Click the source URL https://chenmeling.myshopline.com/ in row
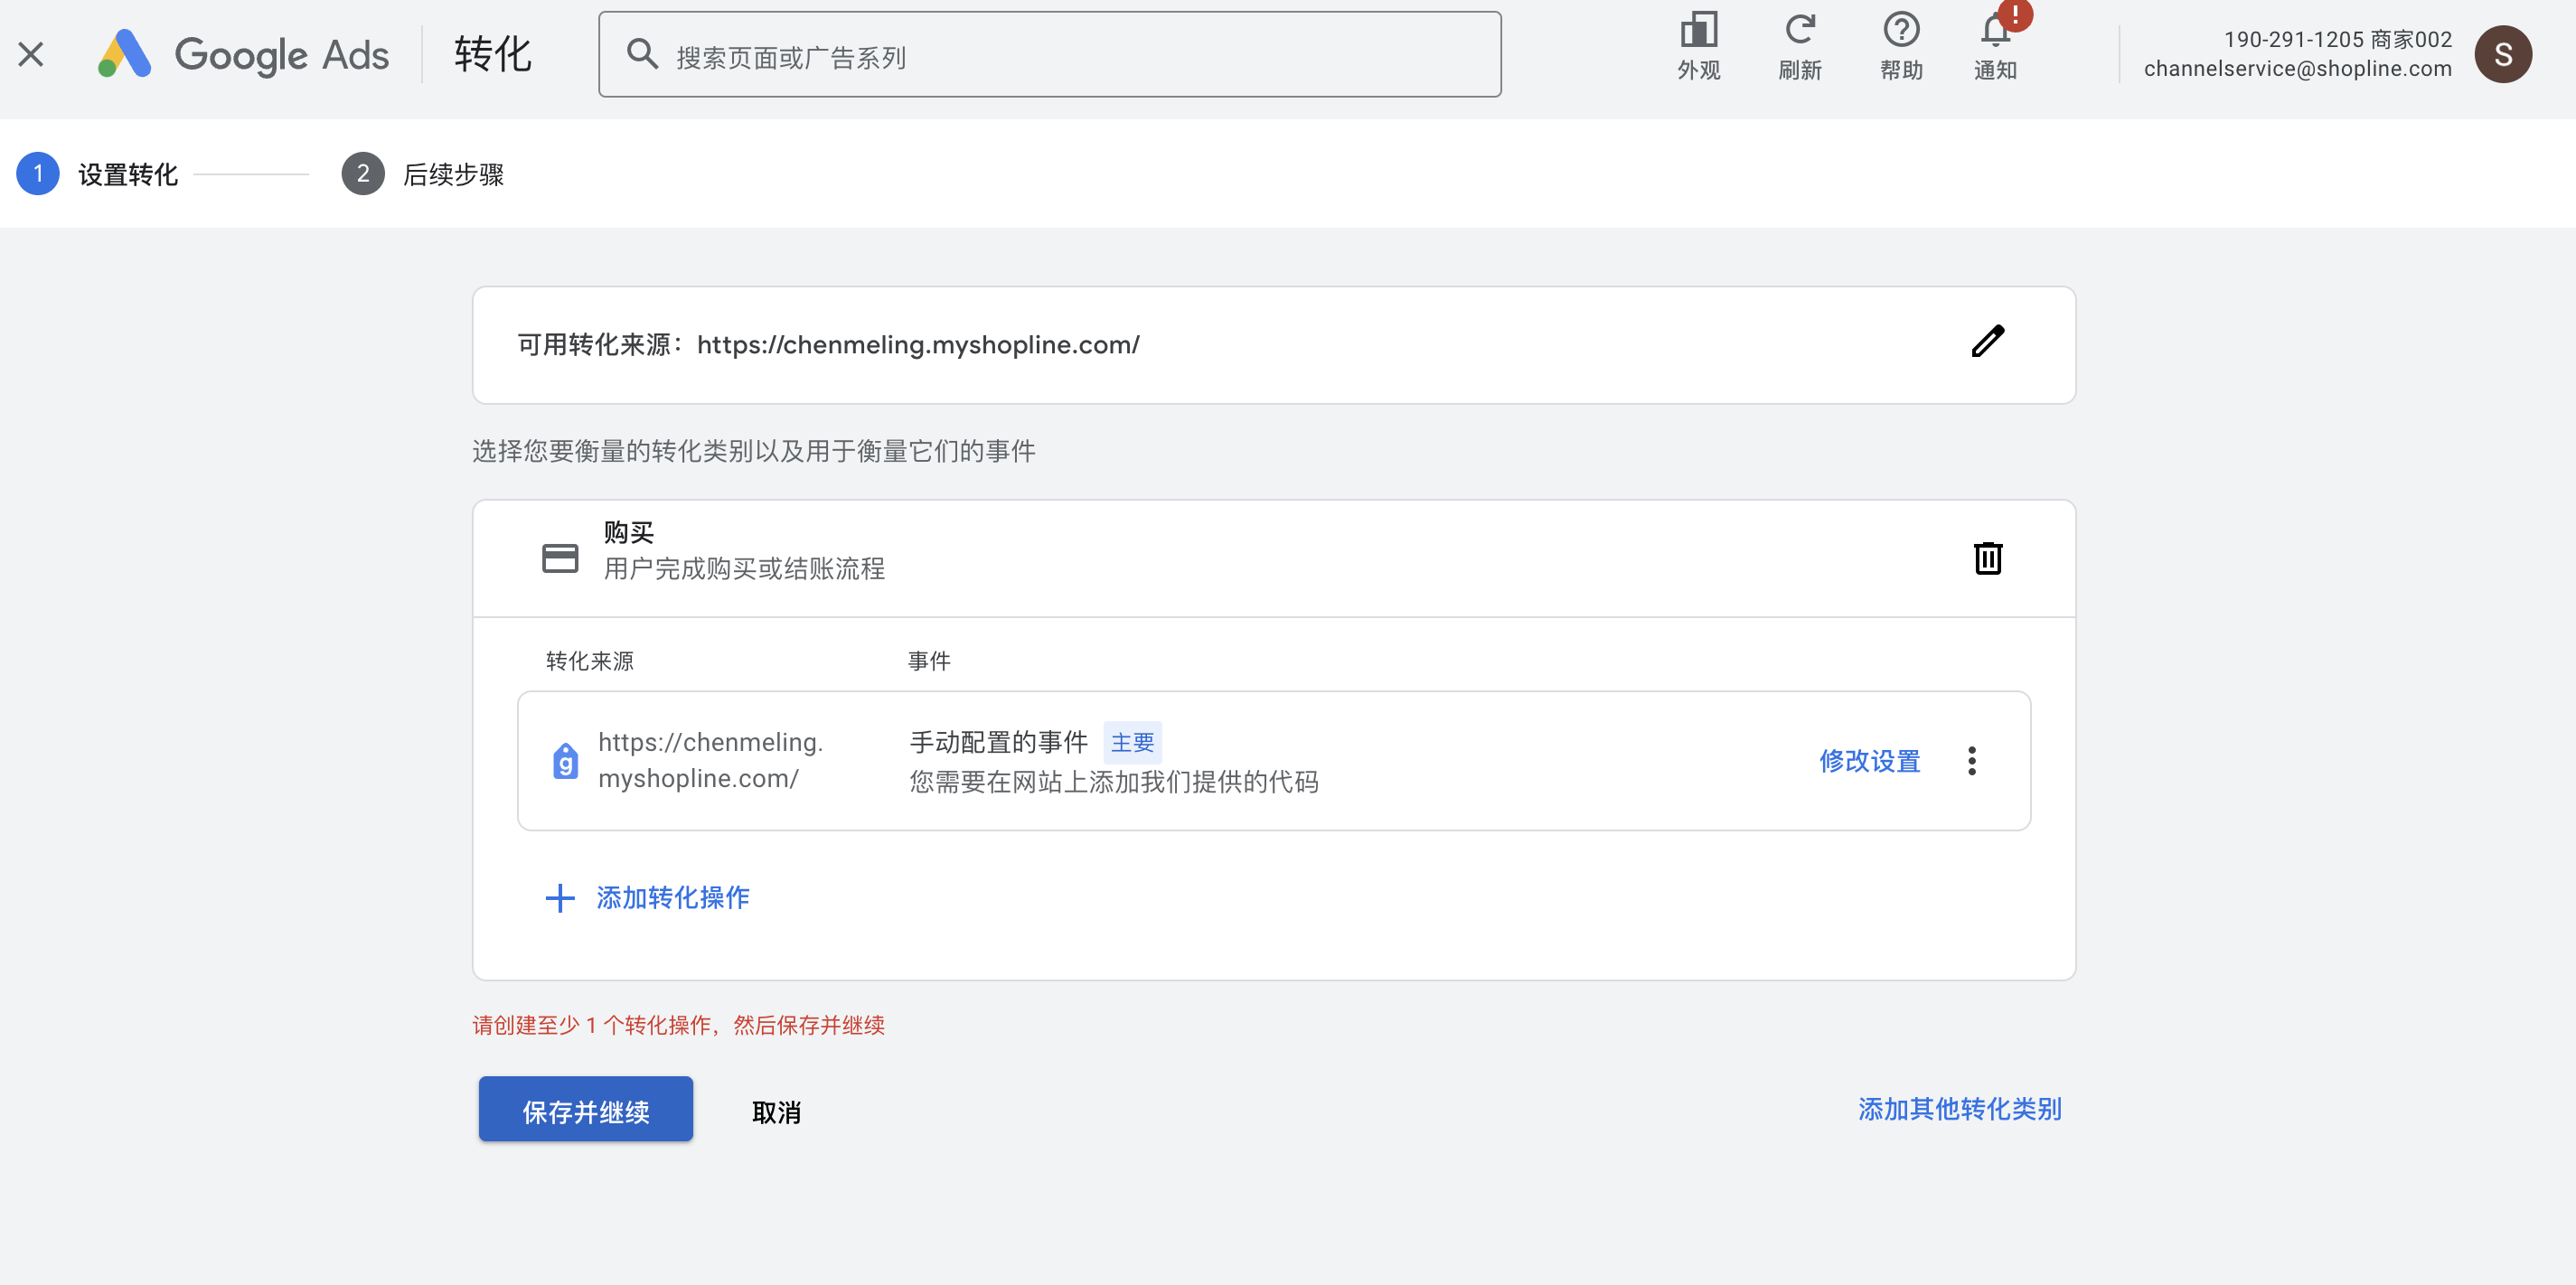The height and width of the screenshot is (1285, 2576). [710, 761]
